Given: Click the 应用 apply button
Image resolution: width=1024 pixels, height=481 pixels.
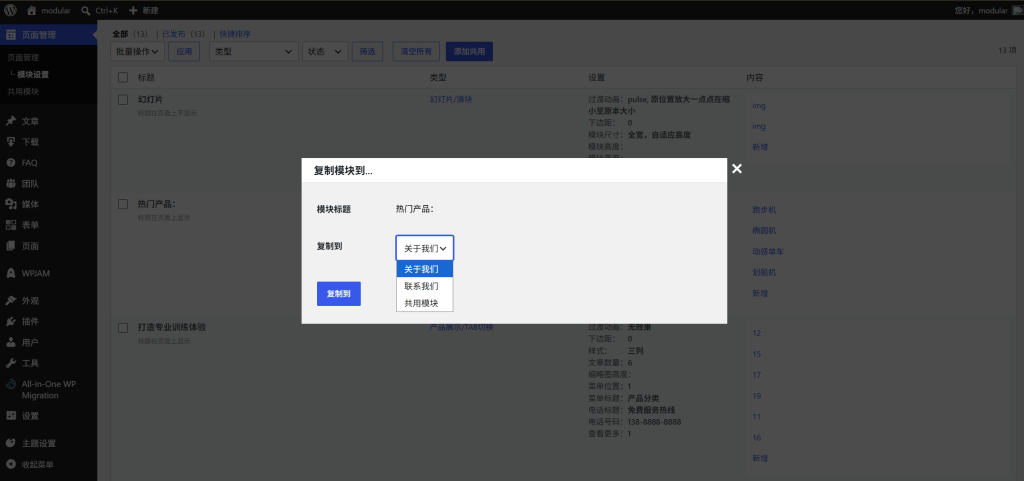Looking at the screenshot, I should (x=184, y=52).
